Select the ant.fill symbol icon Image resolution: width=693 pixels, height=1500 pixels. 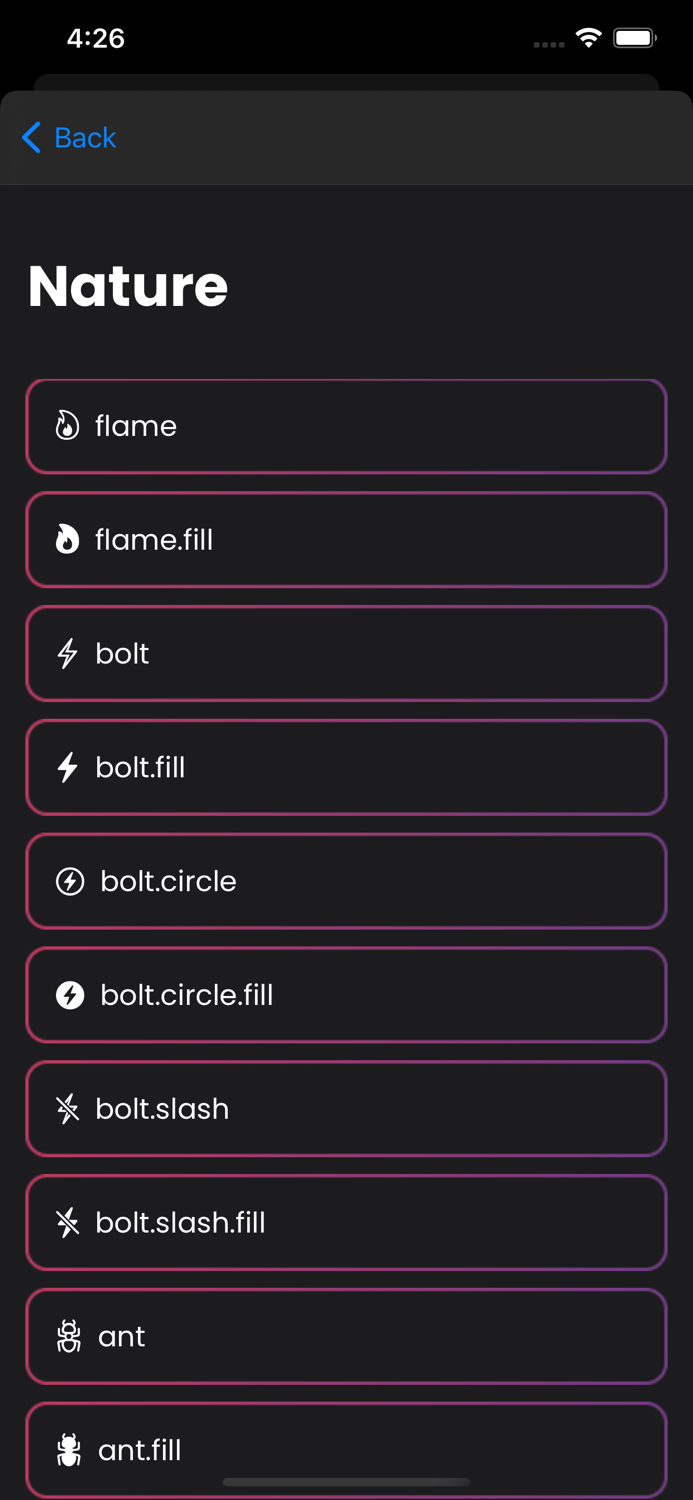pos(68,1450)
